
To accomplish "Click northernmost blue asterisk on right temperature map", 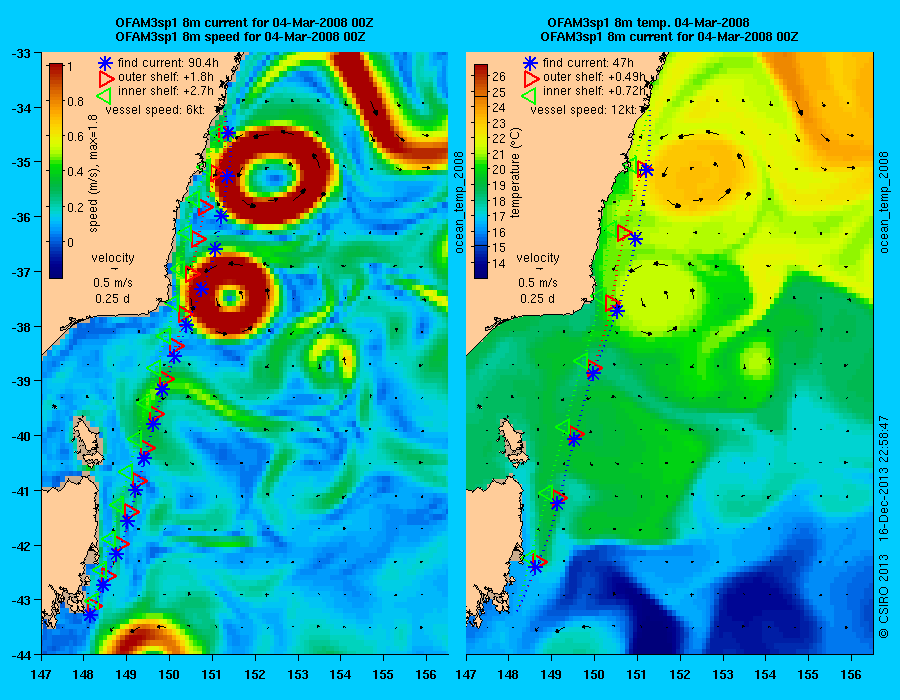I will tap(646, 170).
